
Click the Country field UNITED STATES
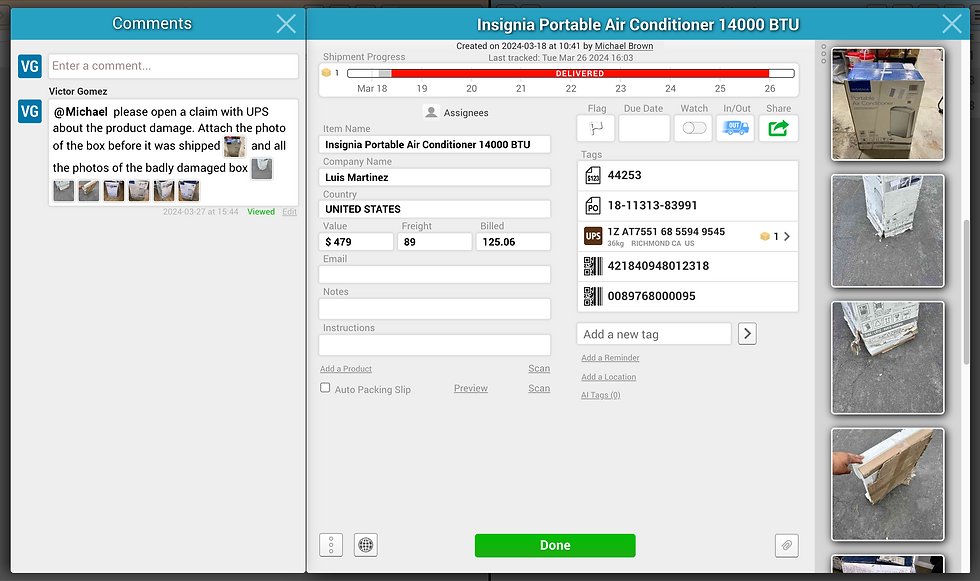(434, 209)
